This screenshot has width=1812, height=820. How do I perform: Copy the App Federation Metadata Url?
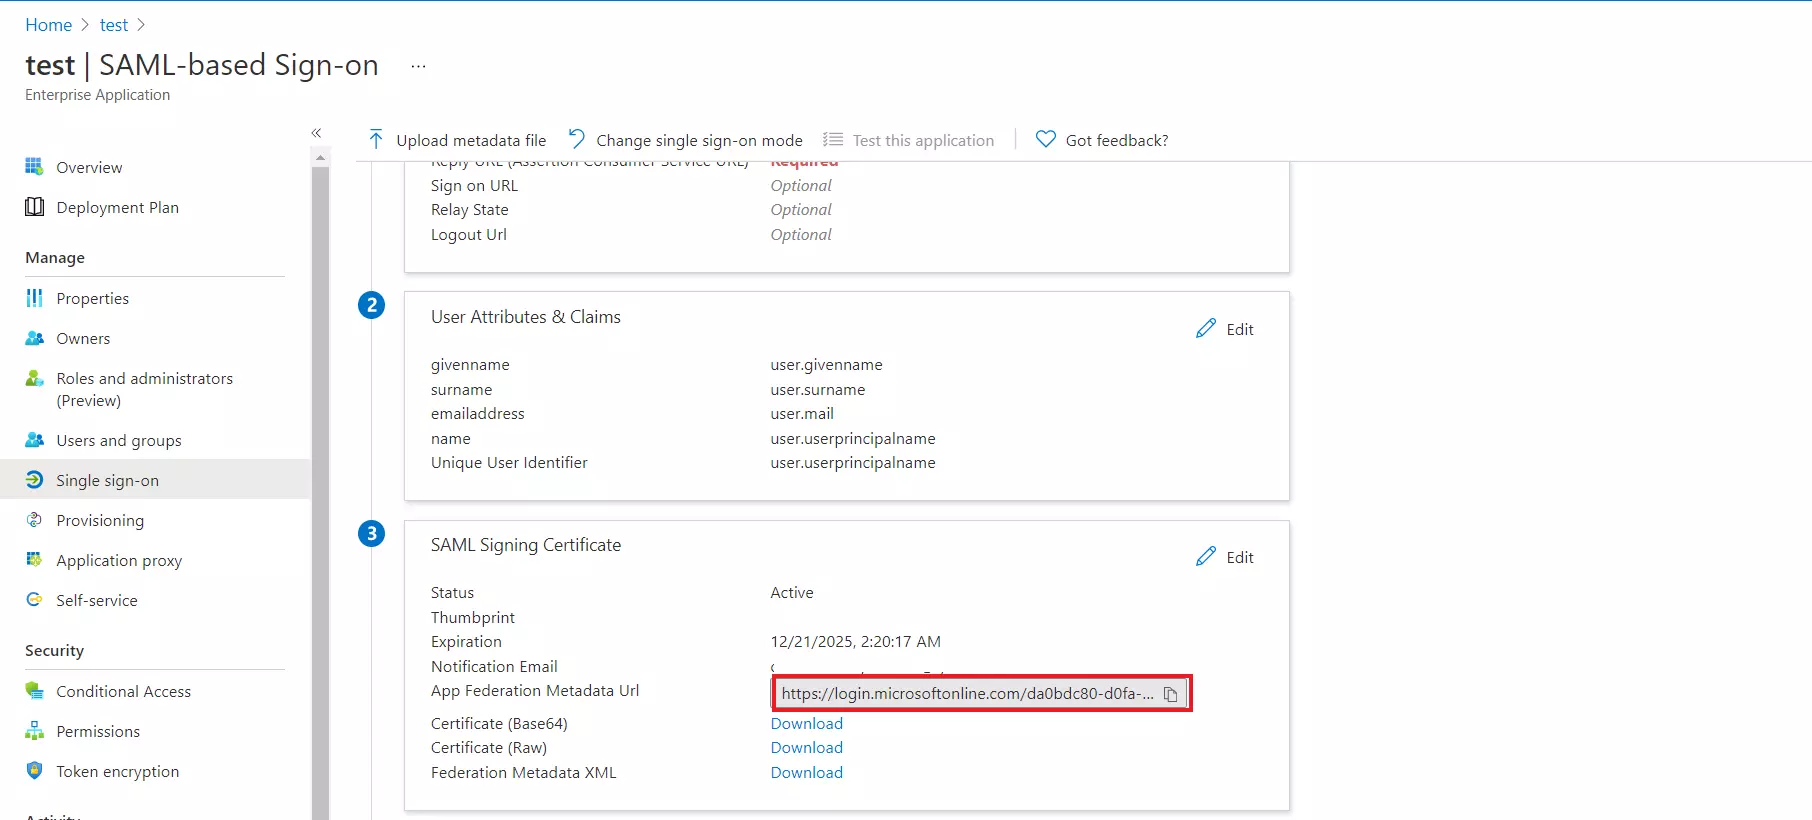[x=1170, y=694]
